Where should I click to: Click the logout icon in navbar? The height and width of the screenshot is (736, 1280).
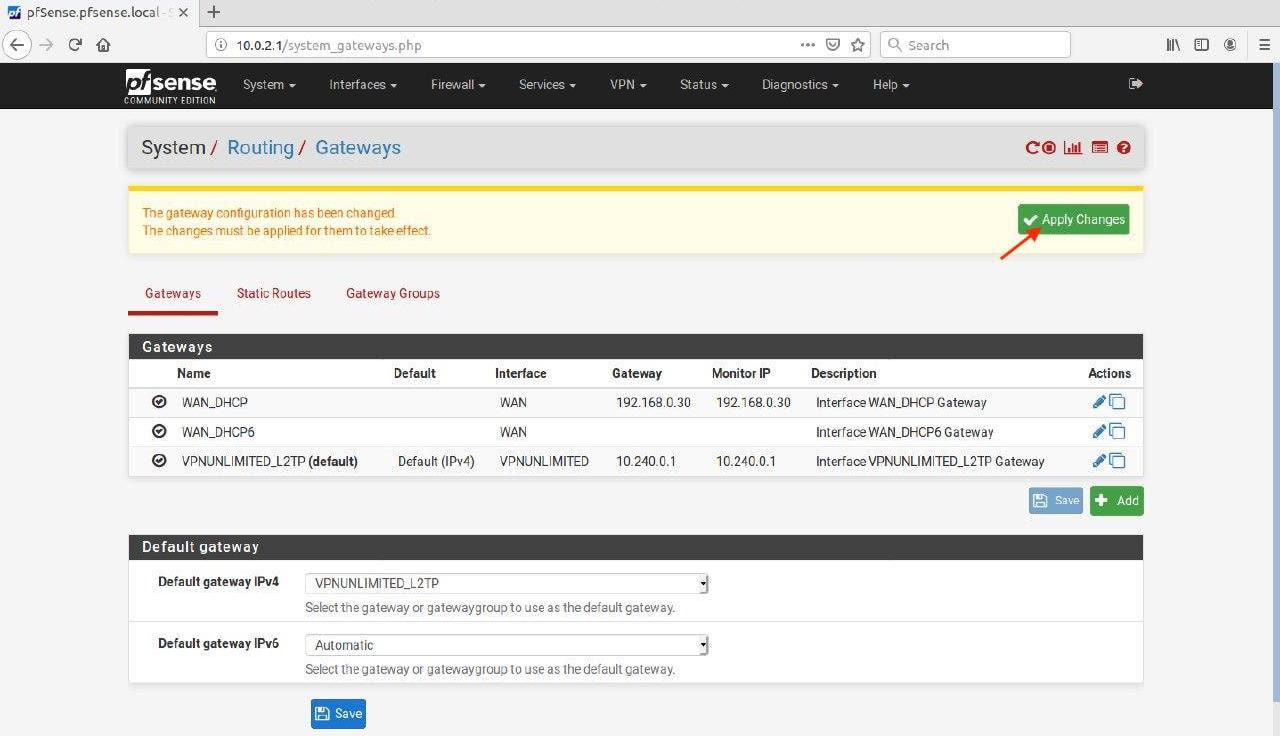coord(1135,84)
